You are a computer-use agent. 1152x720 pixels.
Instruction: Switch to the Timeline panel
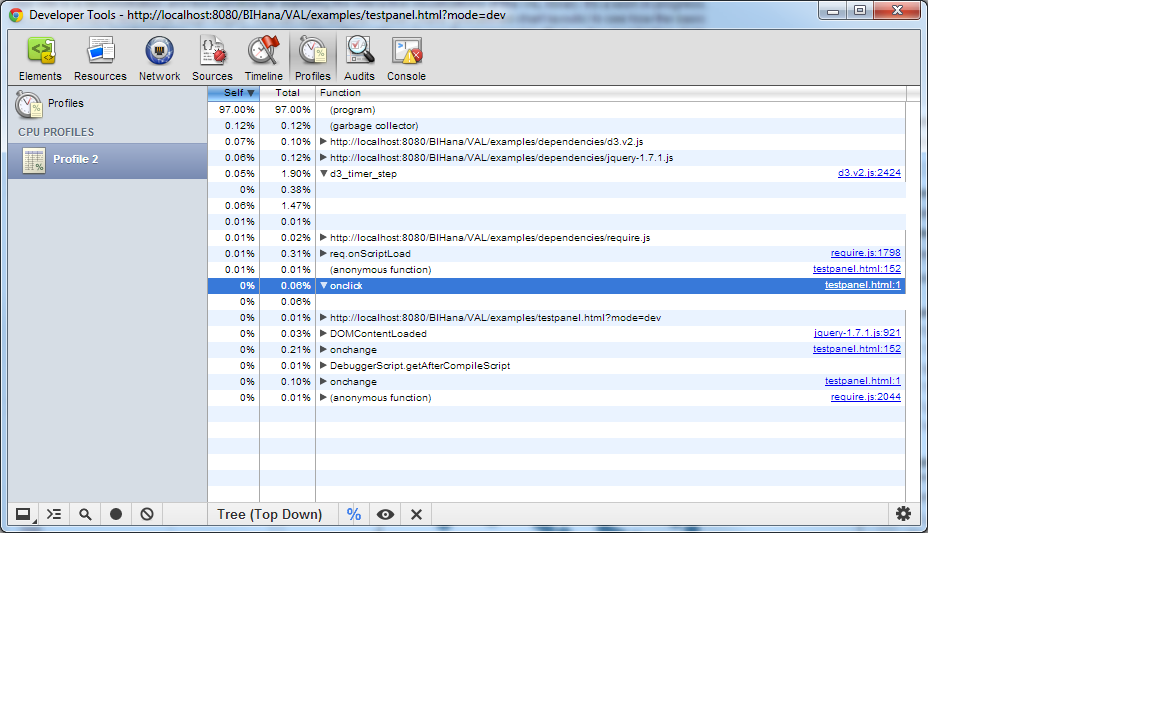tap(263, 58)
